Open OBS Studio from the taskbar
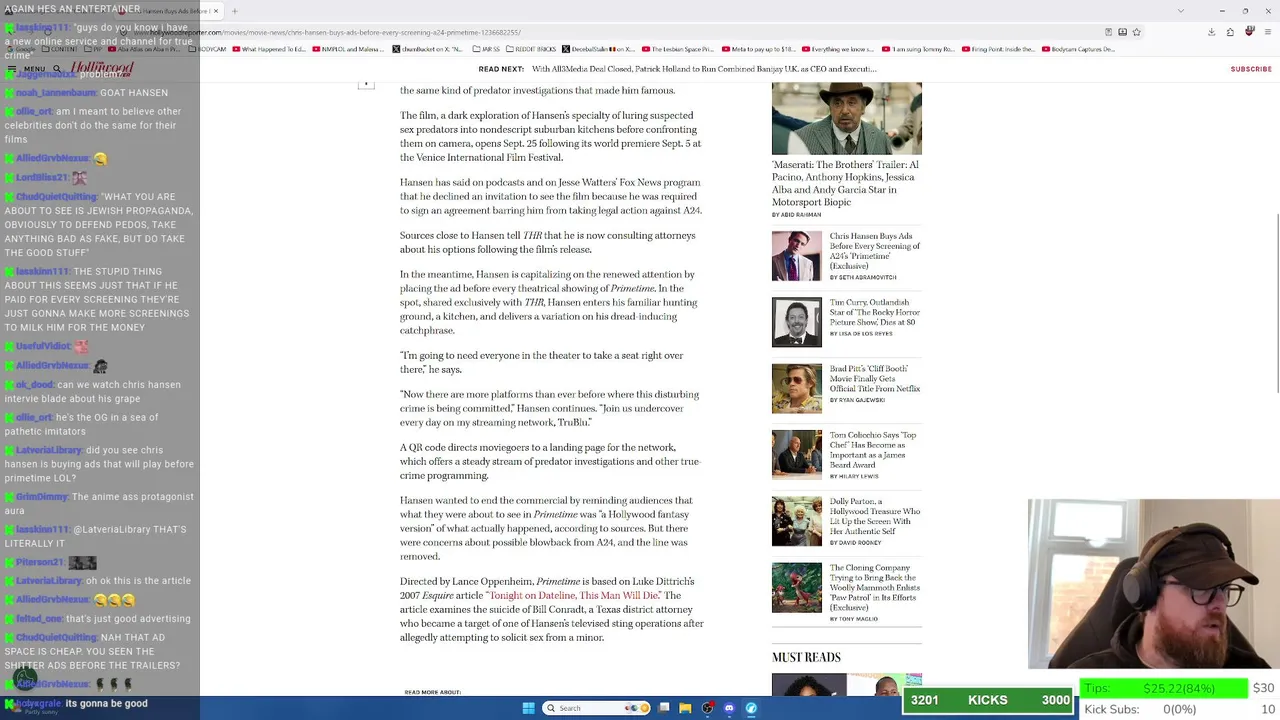 click(707, 708)
